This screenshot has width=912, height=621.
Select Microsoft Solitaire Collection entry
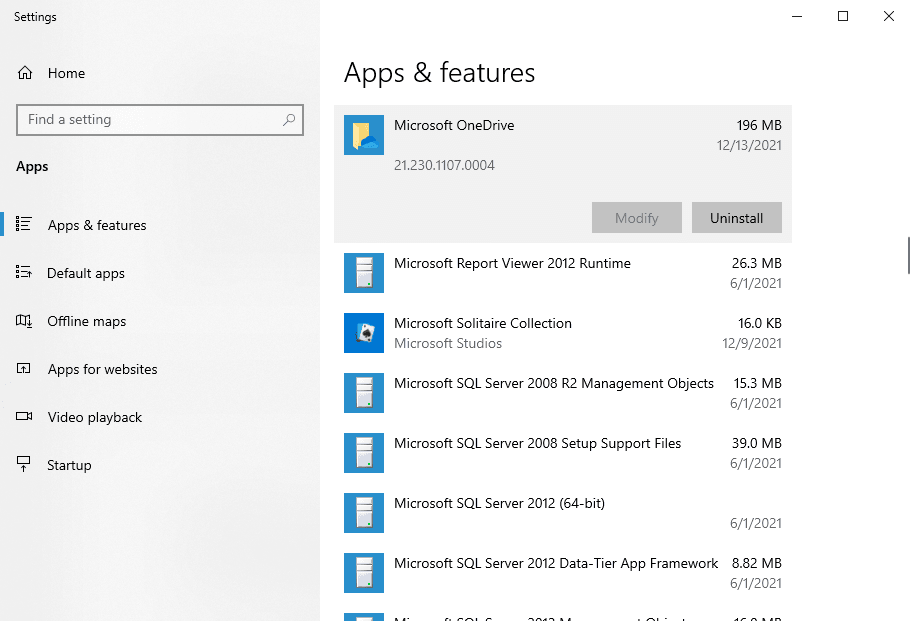click(562, 333)
